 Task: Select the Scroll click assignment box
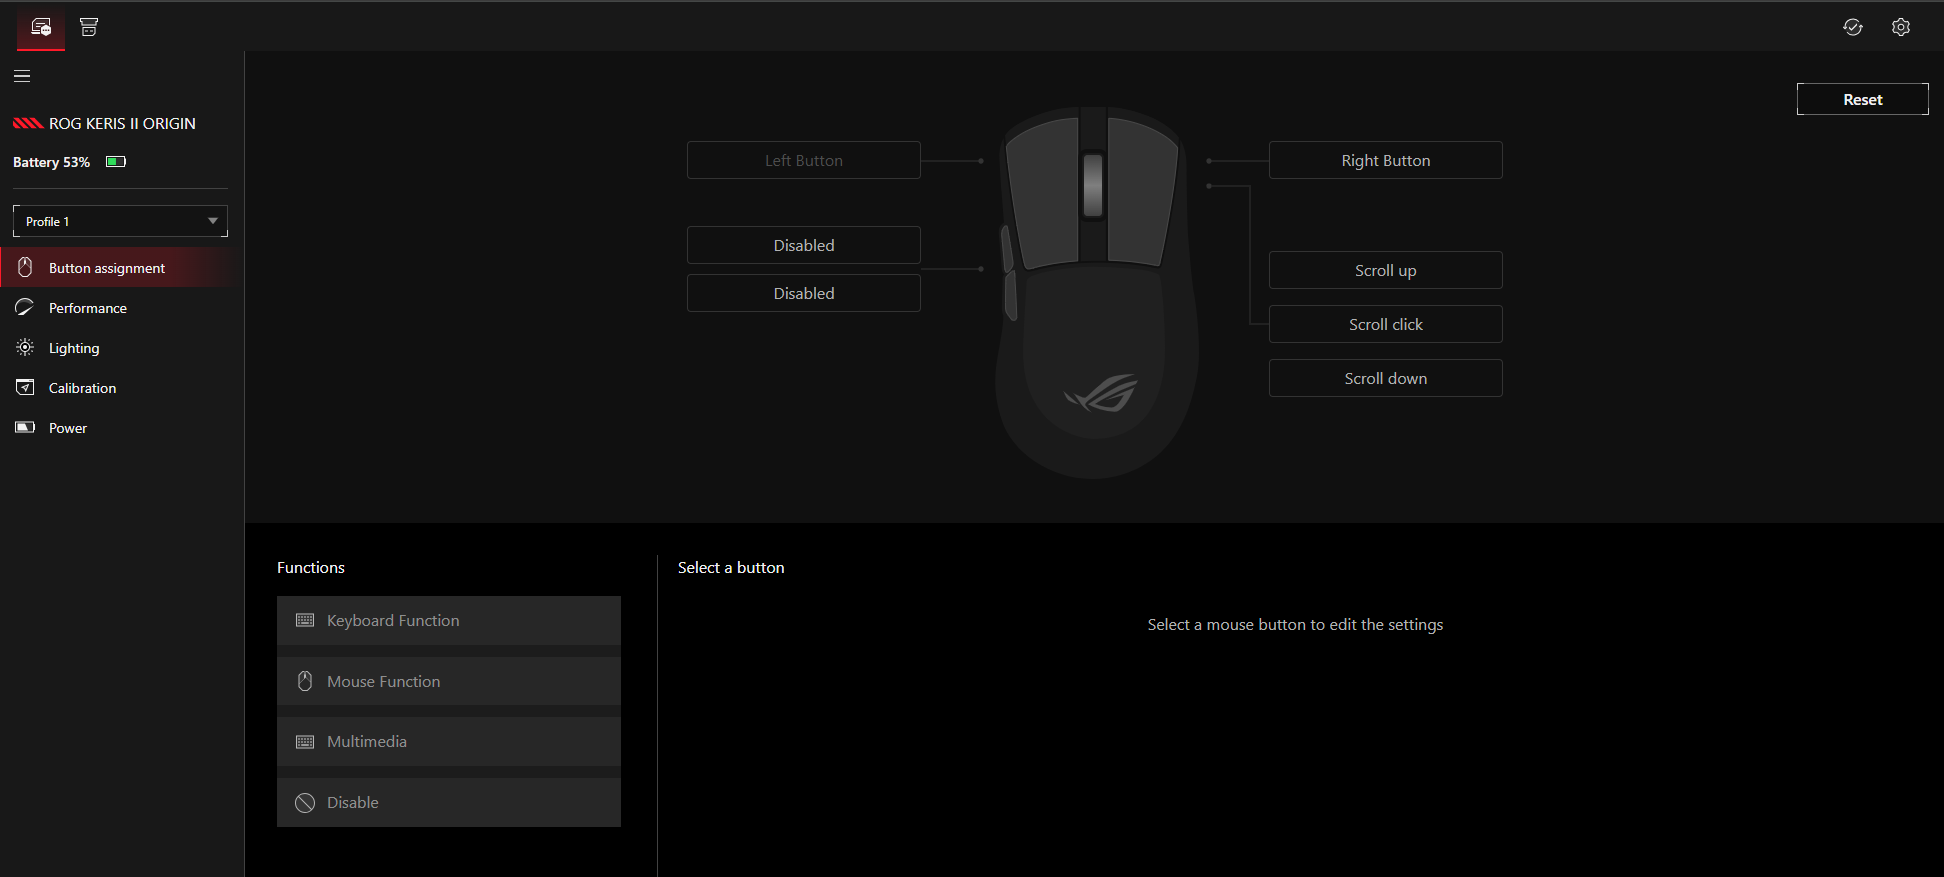[x=1385, y=324]
